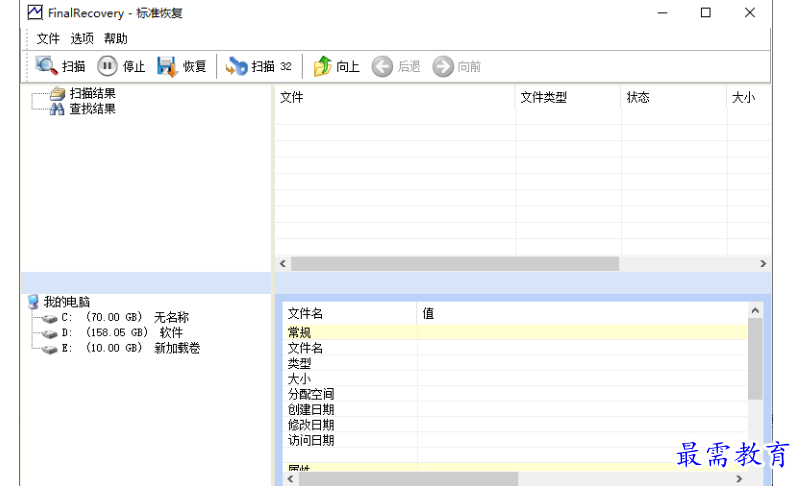Select the 文件名 row under the 常规 section
Image resolution: width=798 pixels, height=486 pixels.
(515, 348)
